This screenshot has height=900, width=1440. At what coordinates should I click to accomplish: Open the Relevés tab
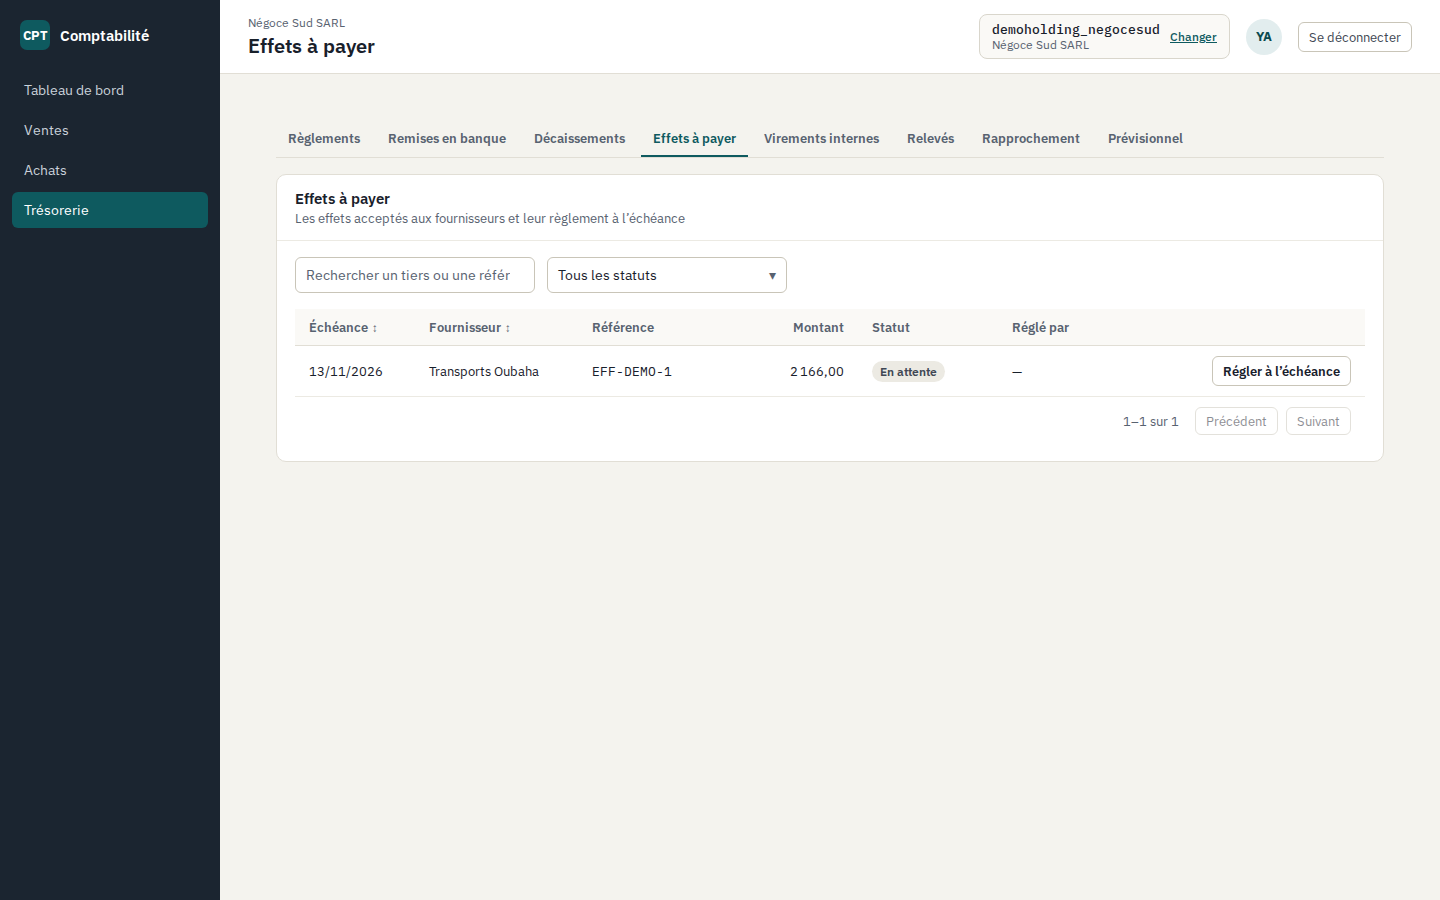click(931, 138)
